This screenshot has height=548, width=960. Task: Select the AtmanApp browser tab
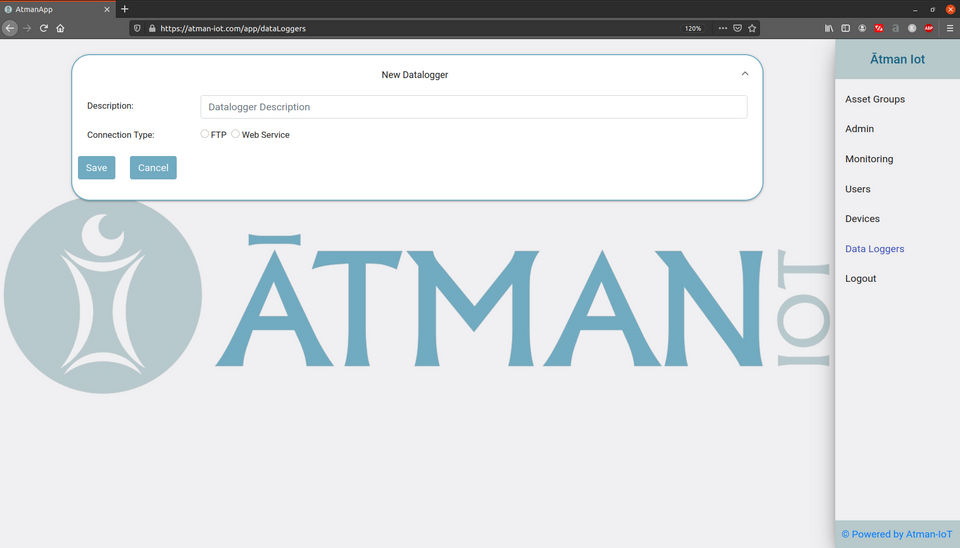coord(58,9)
